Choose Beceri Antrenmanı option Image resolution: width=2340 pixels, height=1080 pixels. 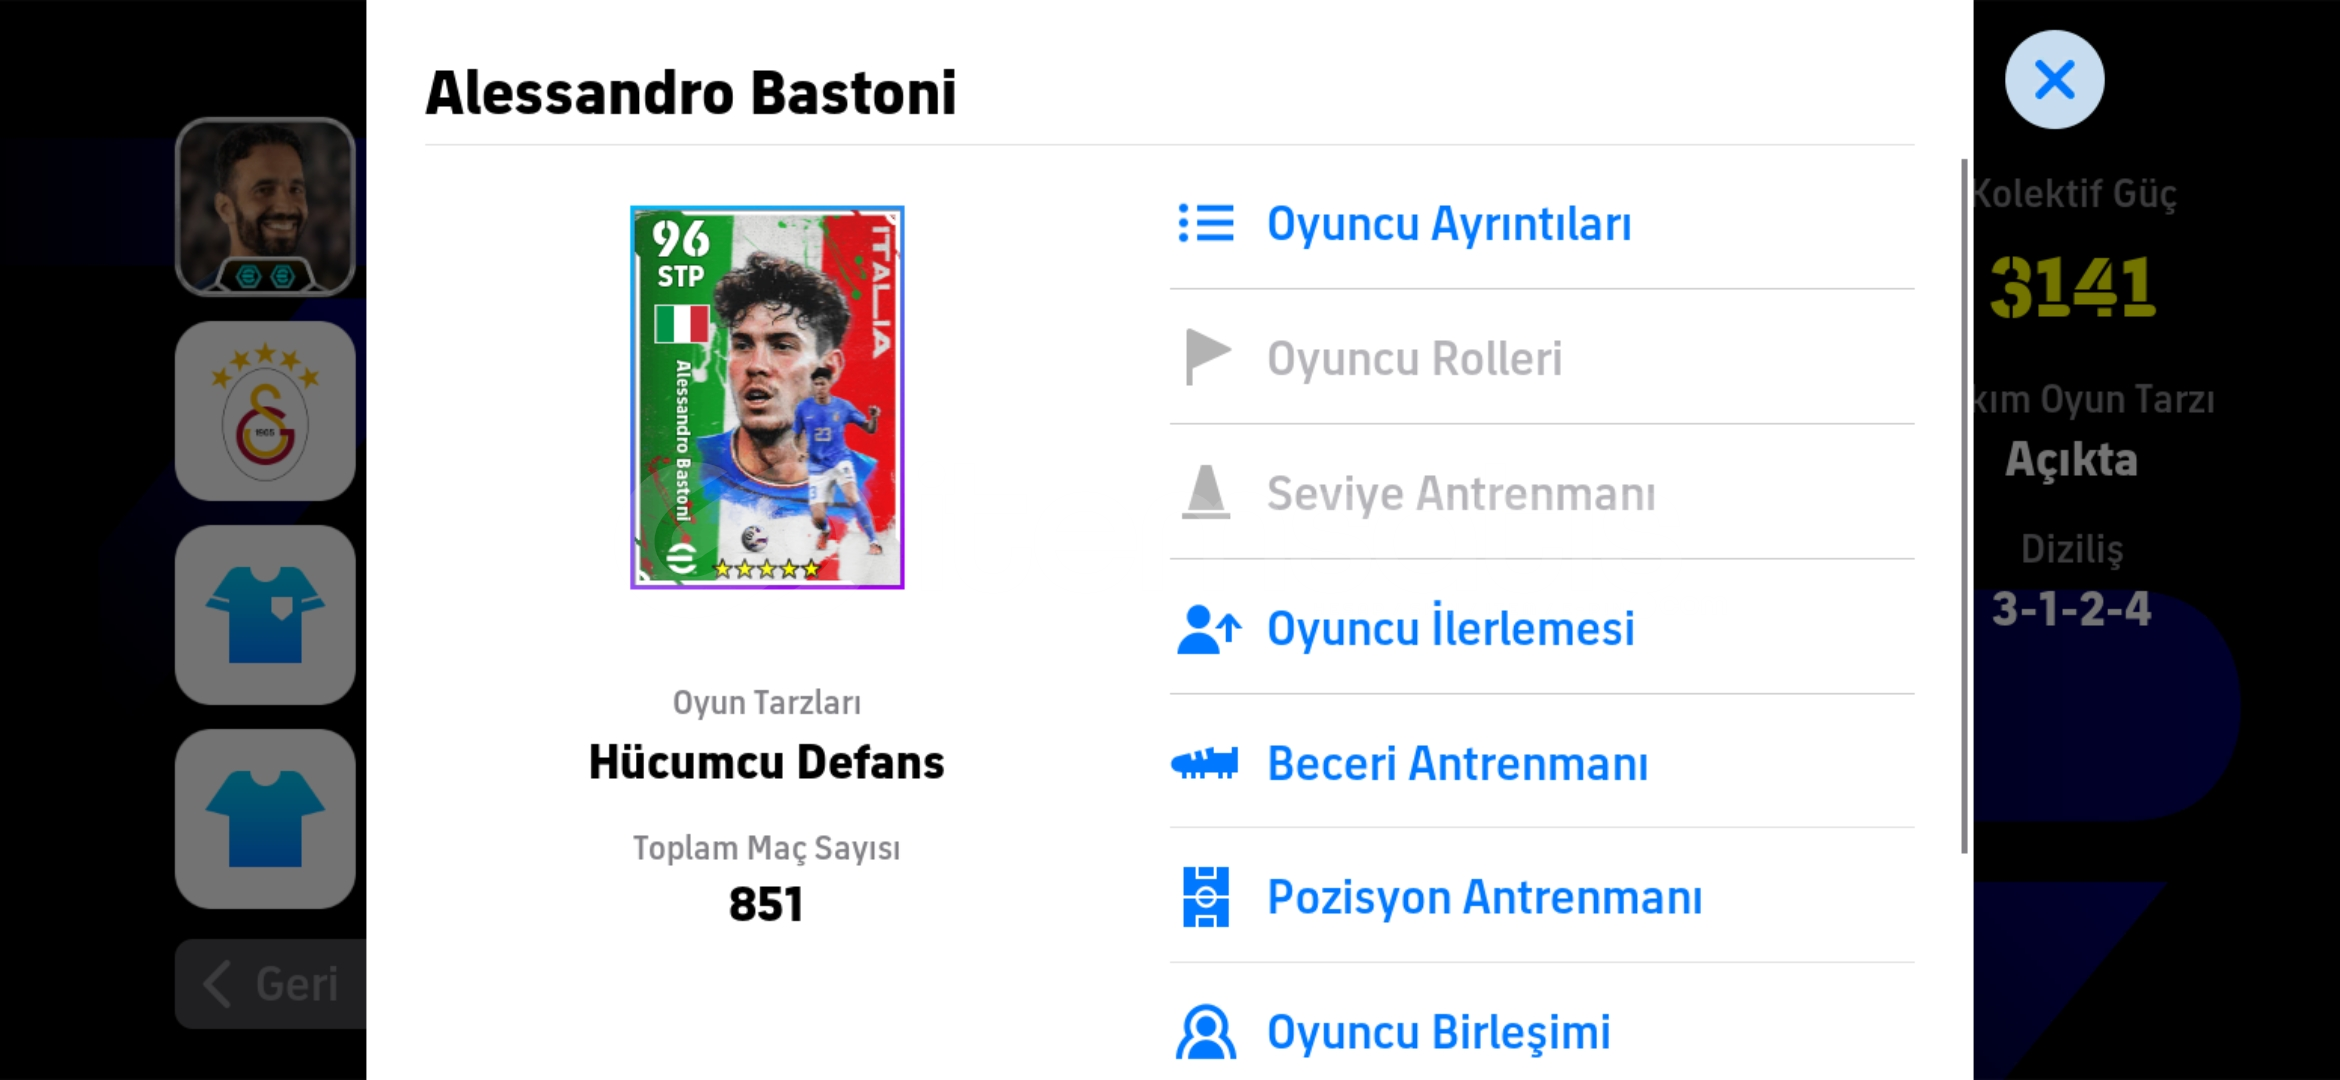1457,764
